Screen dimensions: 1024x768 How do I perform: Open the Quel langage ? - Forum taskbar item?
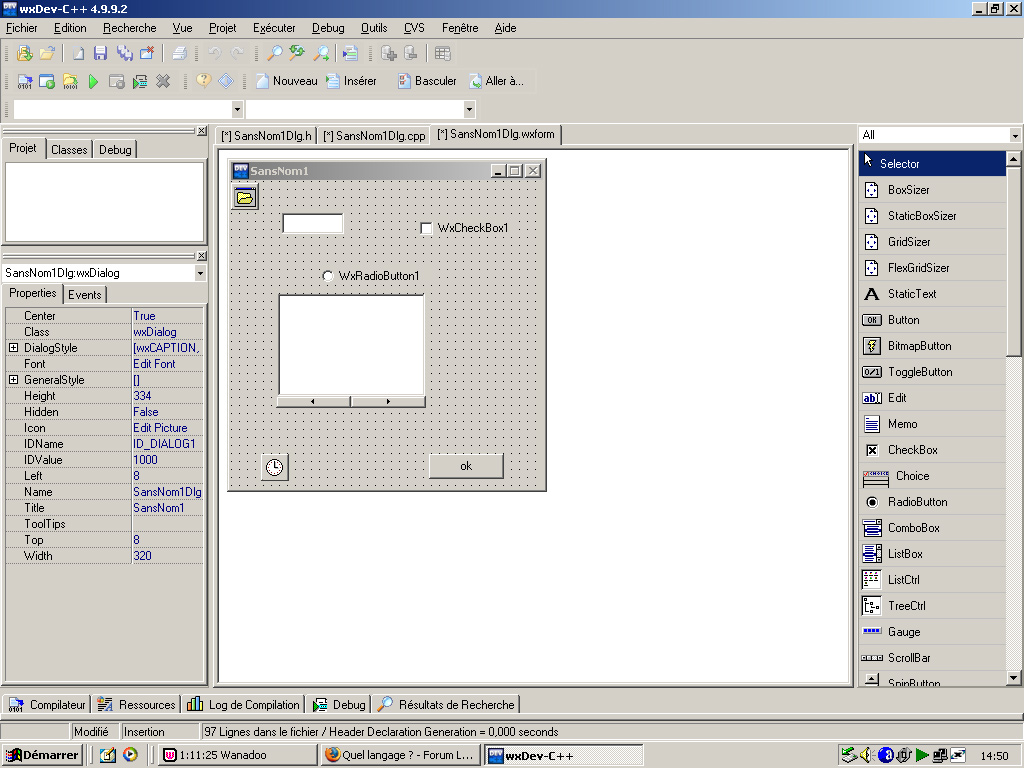(401, 755)
